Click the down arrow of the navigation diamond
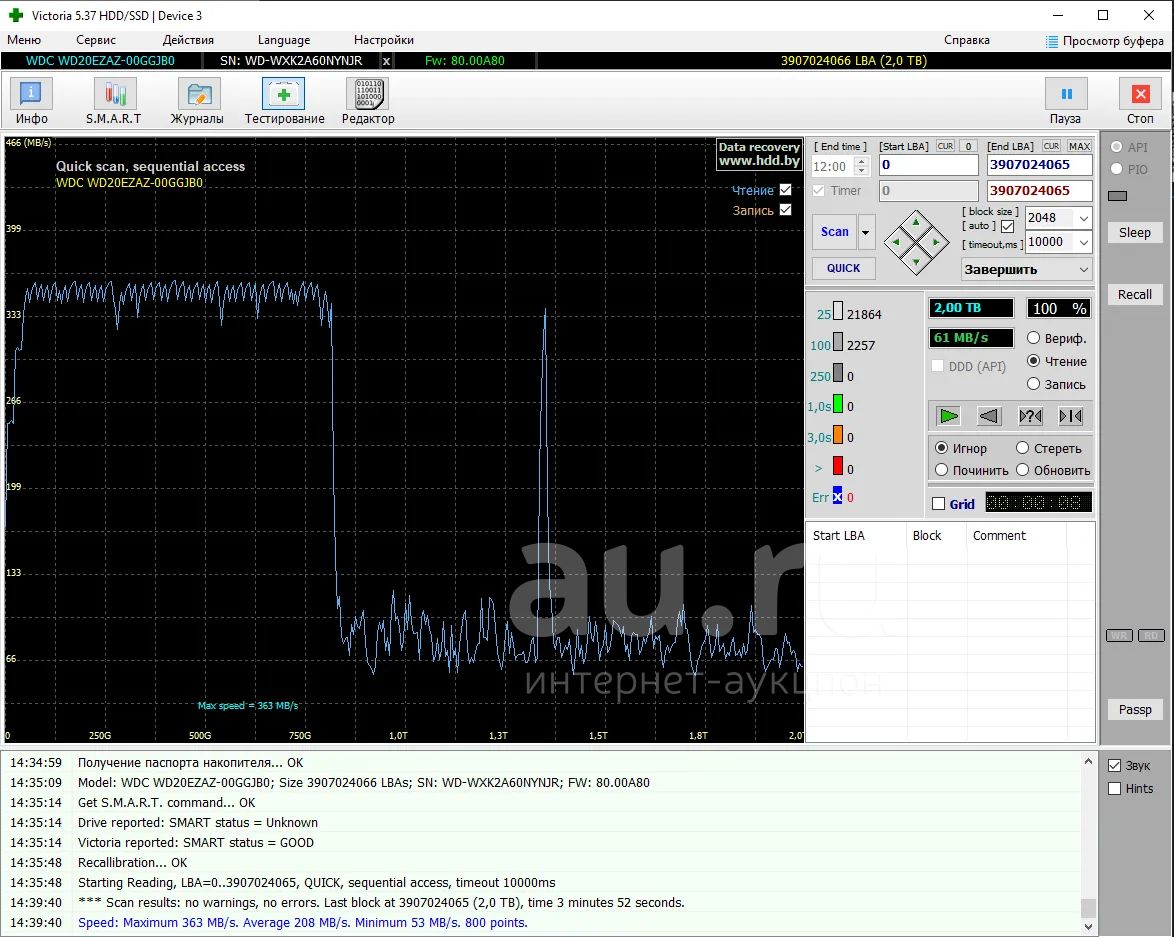Image resolution: width=1174 pixels, height=937 pixels. click(x=916, y=261)
